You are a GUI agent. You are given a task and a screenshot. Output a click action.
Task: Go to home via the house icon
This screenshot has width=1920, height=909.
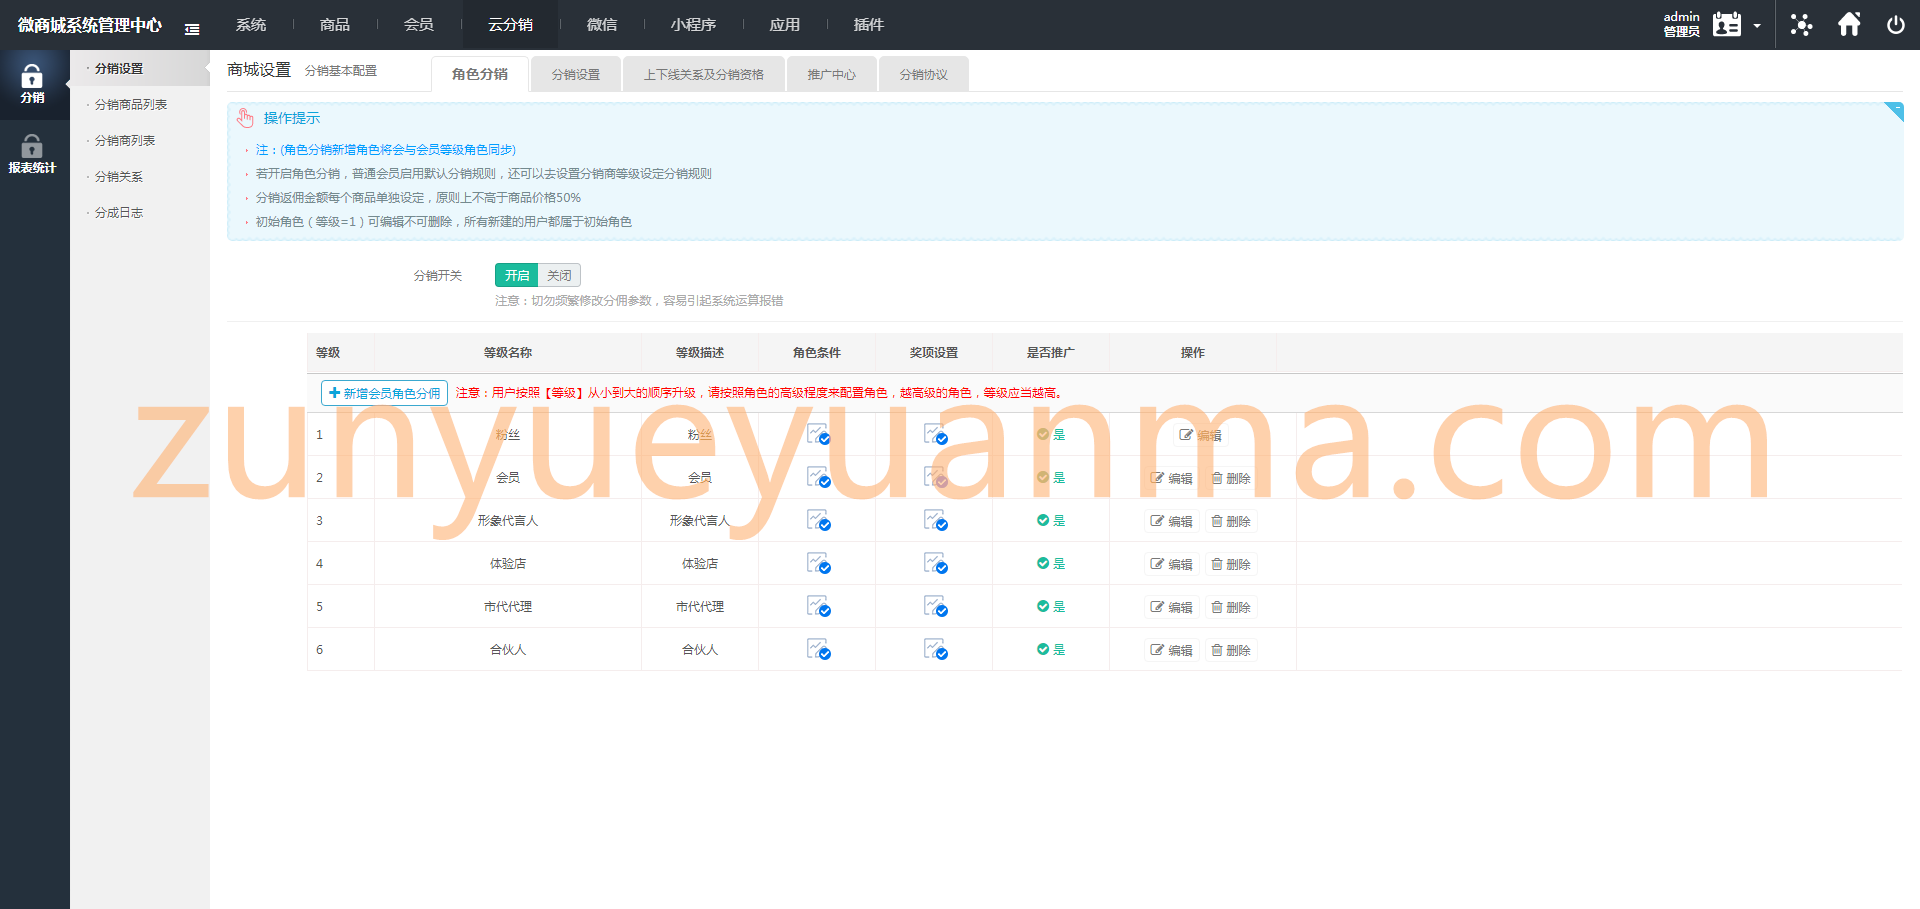pyautogui.click(x=1849, y=24)
